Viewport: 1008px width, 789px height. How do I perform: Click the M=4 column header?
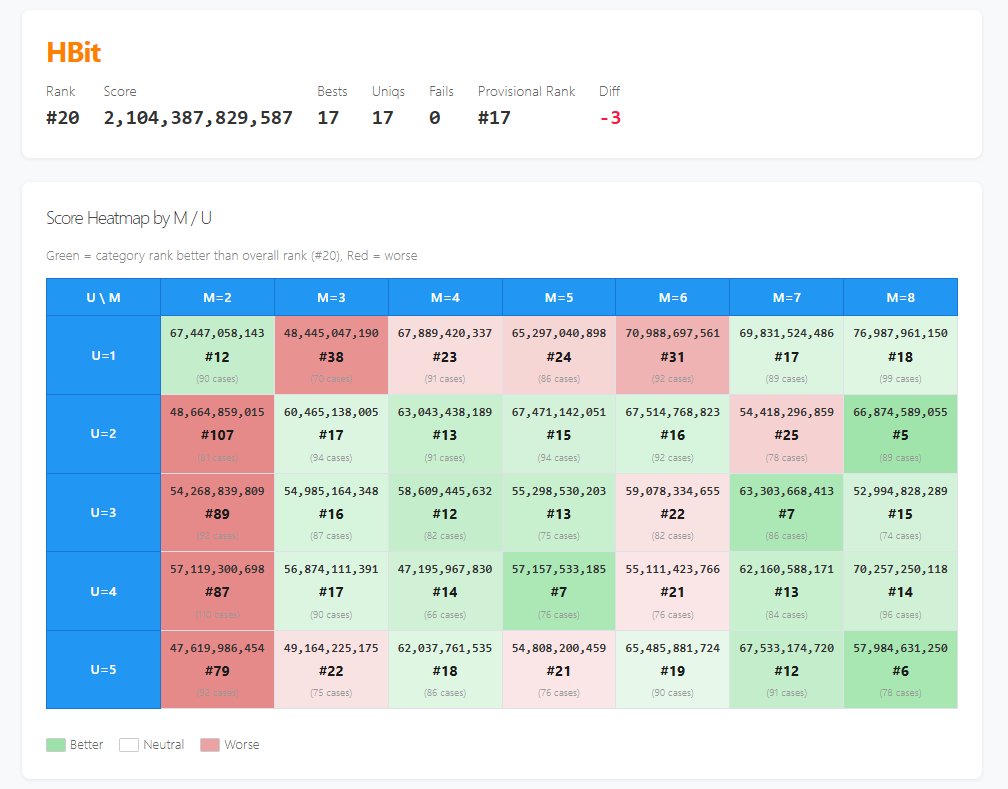pyautogui.click(x=445, y=297)
